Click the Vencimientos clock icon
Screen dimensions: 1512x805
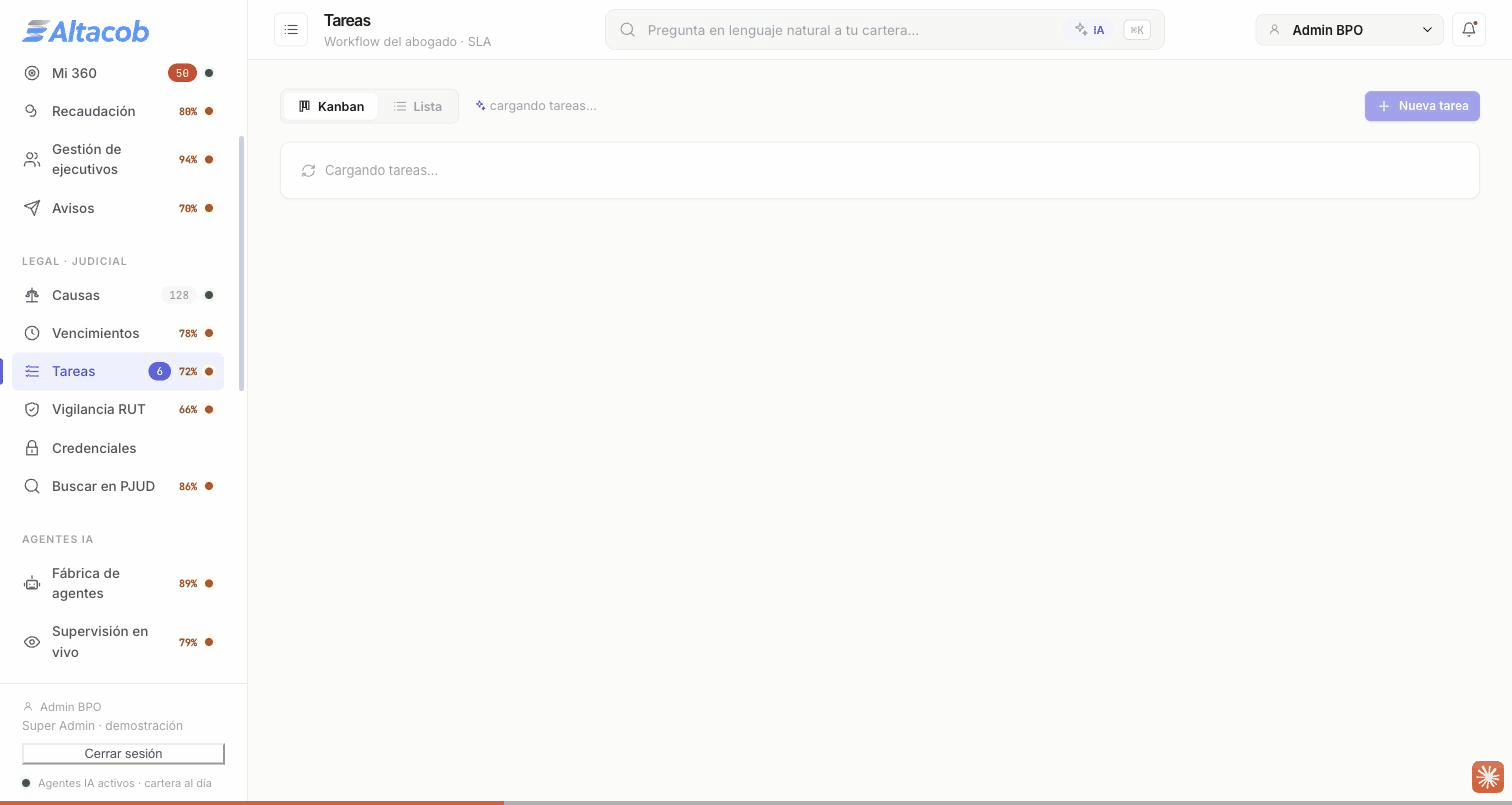(x=32, y=333)
